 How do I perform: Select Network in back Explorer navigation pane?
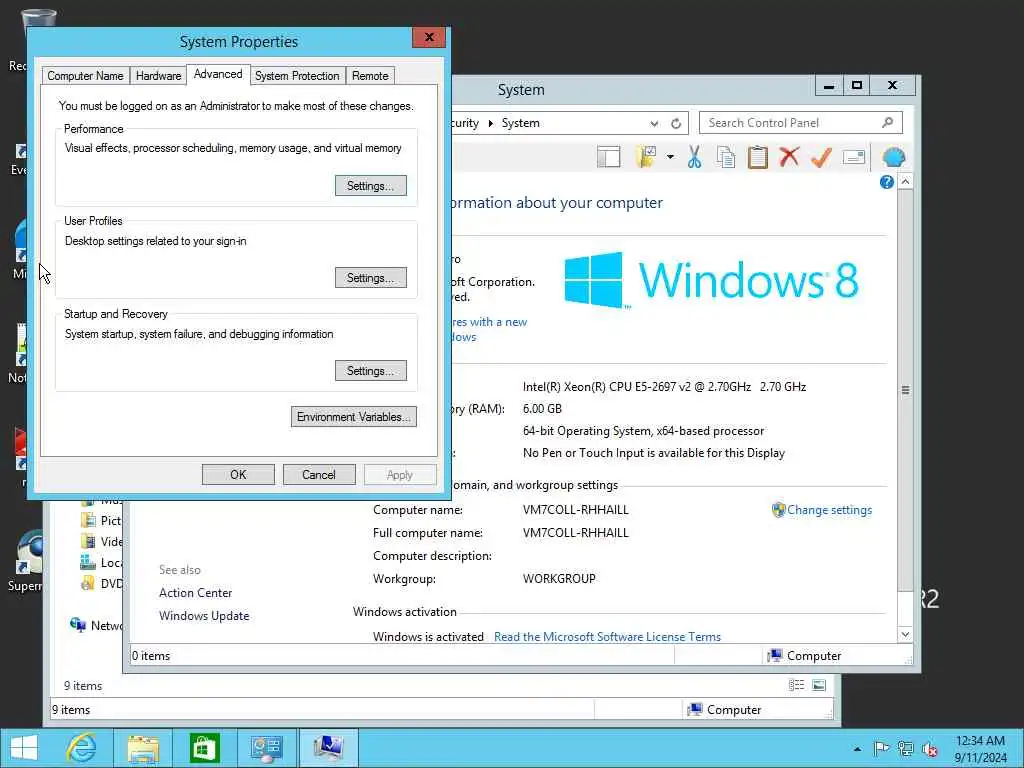pyautogui.click(x=96, y=626)
